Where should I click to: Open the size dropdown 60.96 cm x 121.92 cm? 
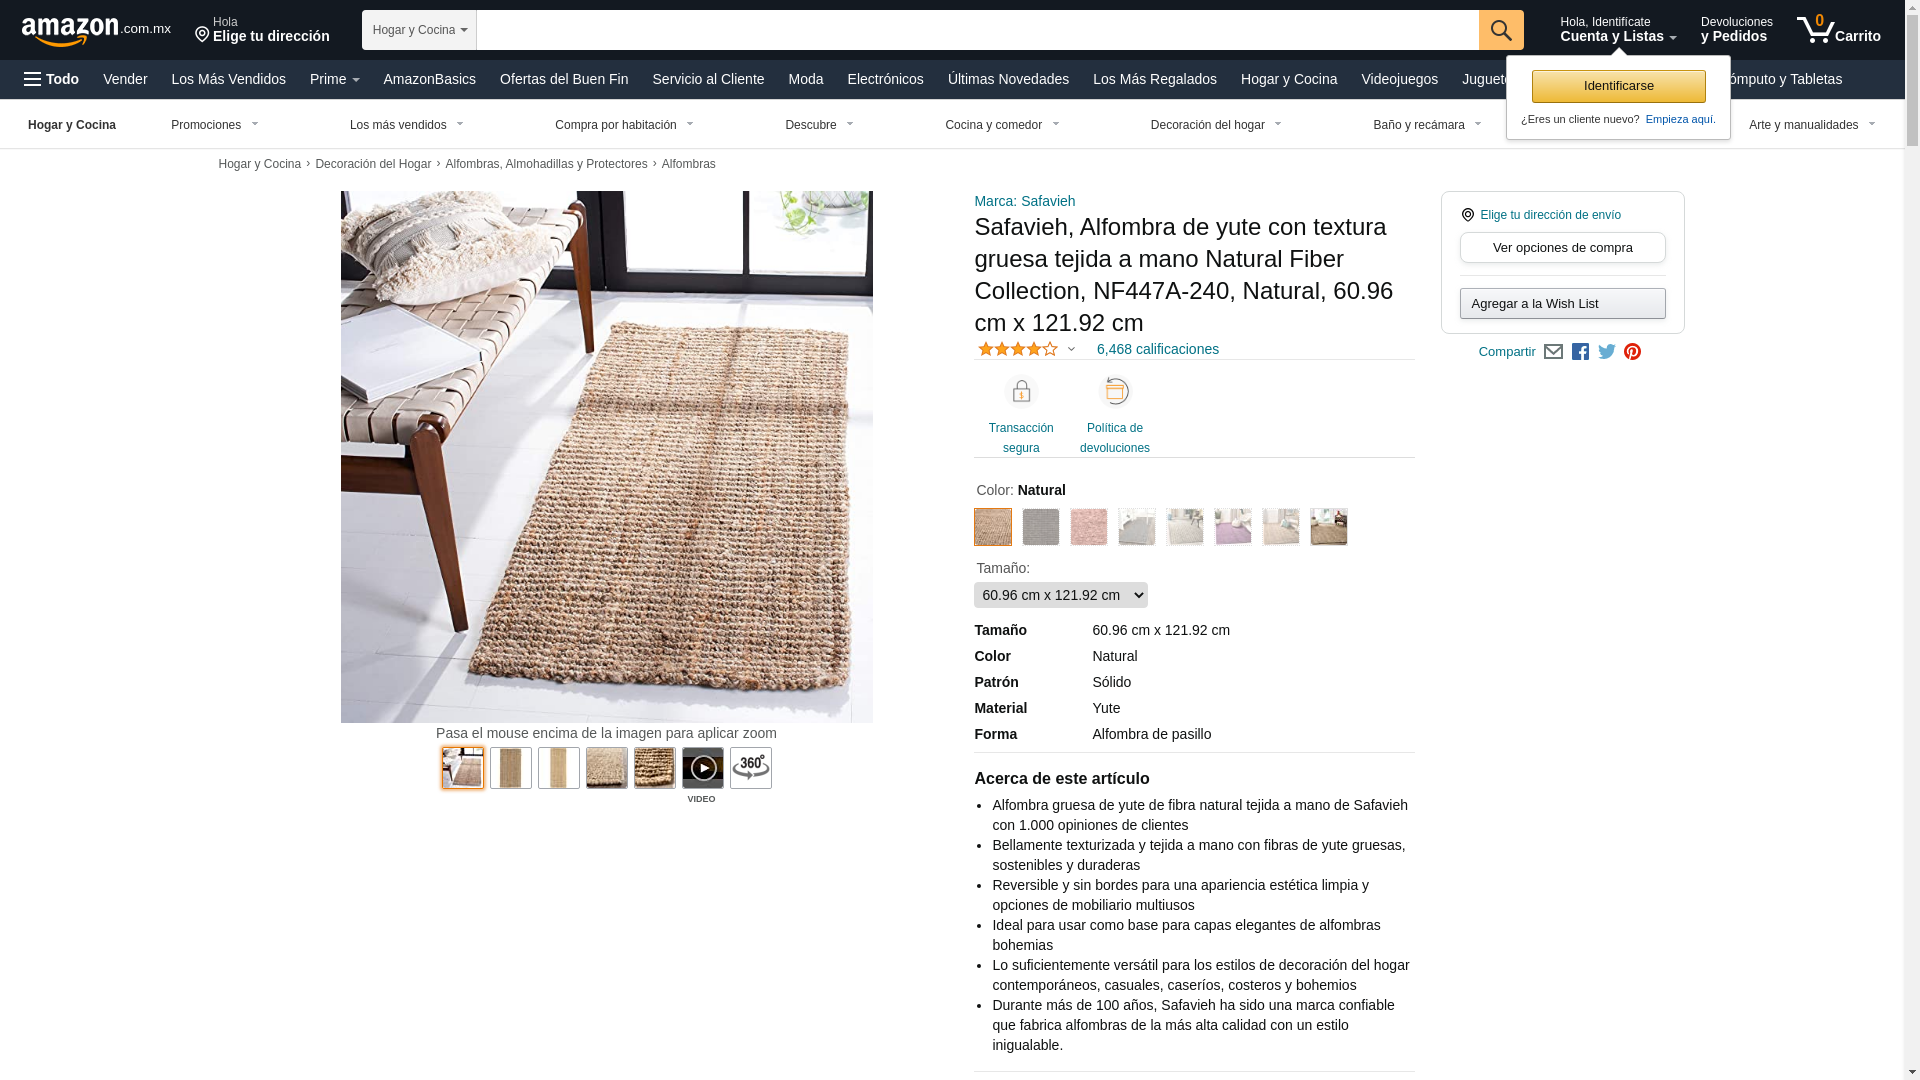1061,595
